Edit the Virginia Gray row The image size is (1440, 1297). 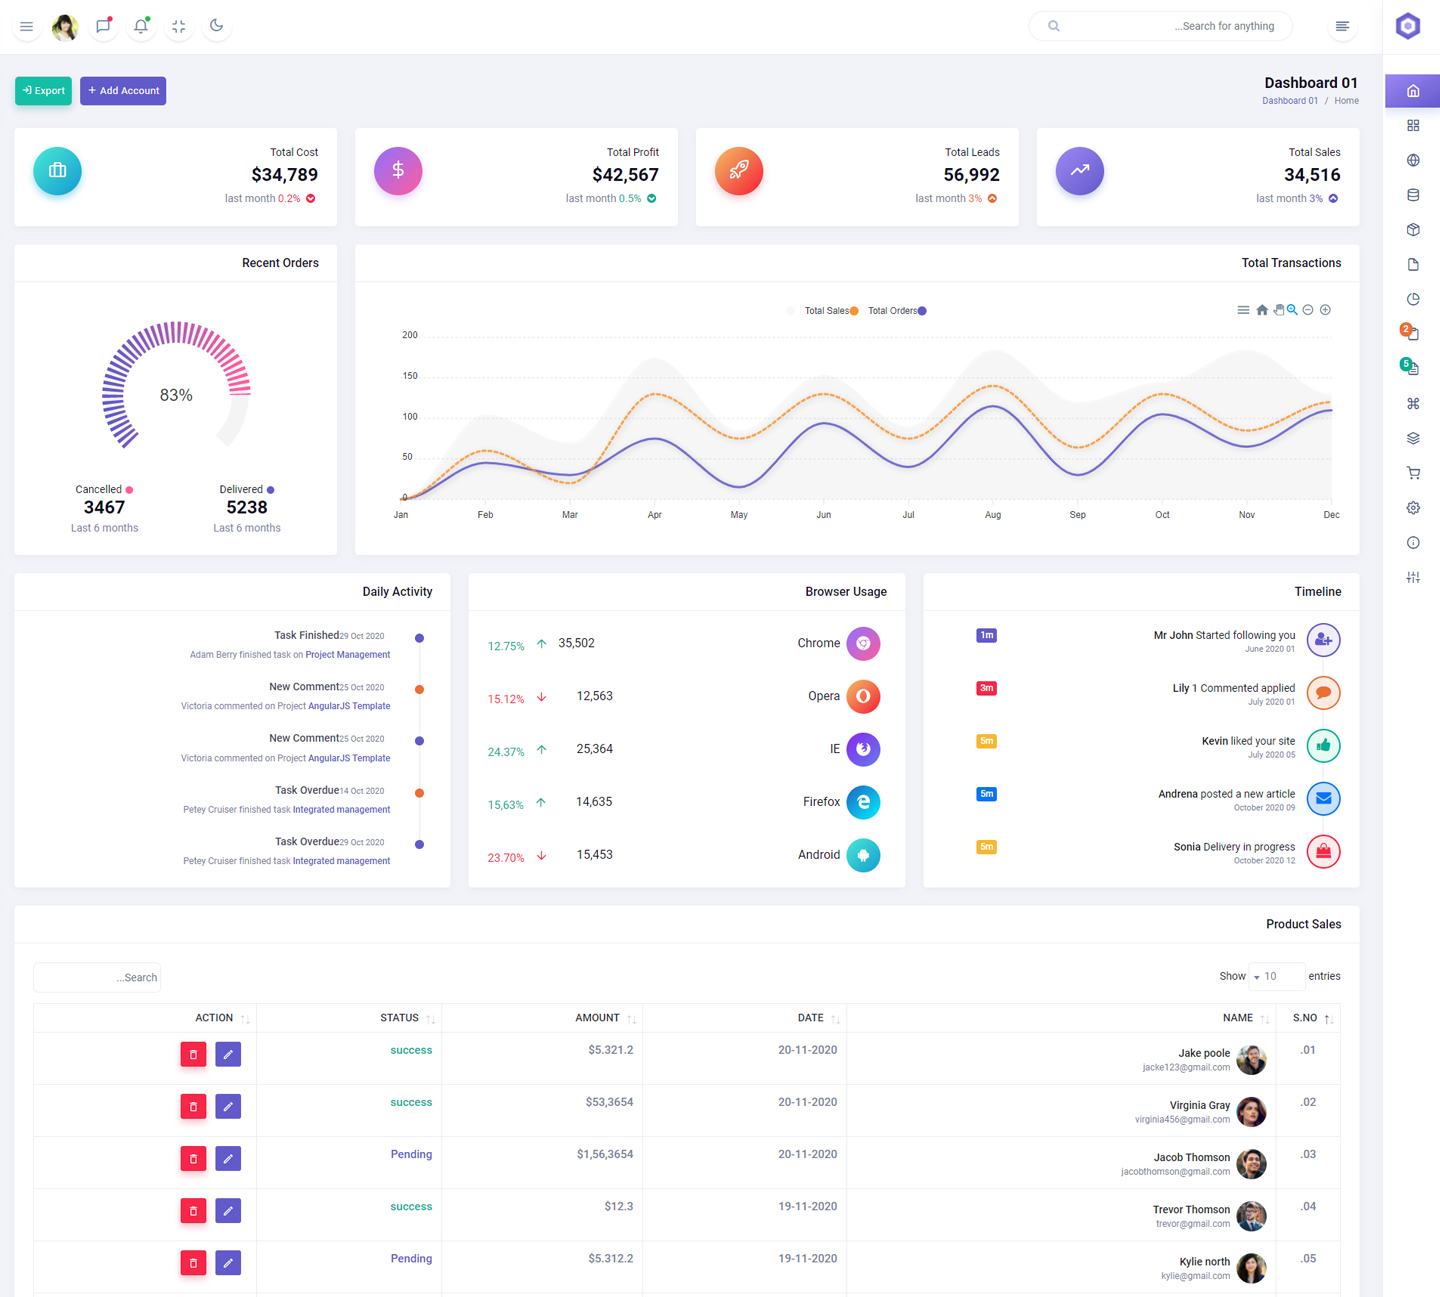228,1106
